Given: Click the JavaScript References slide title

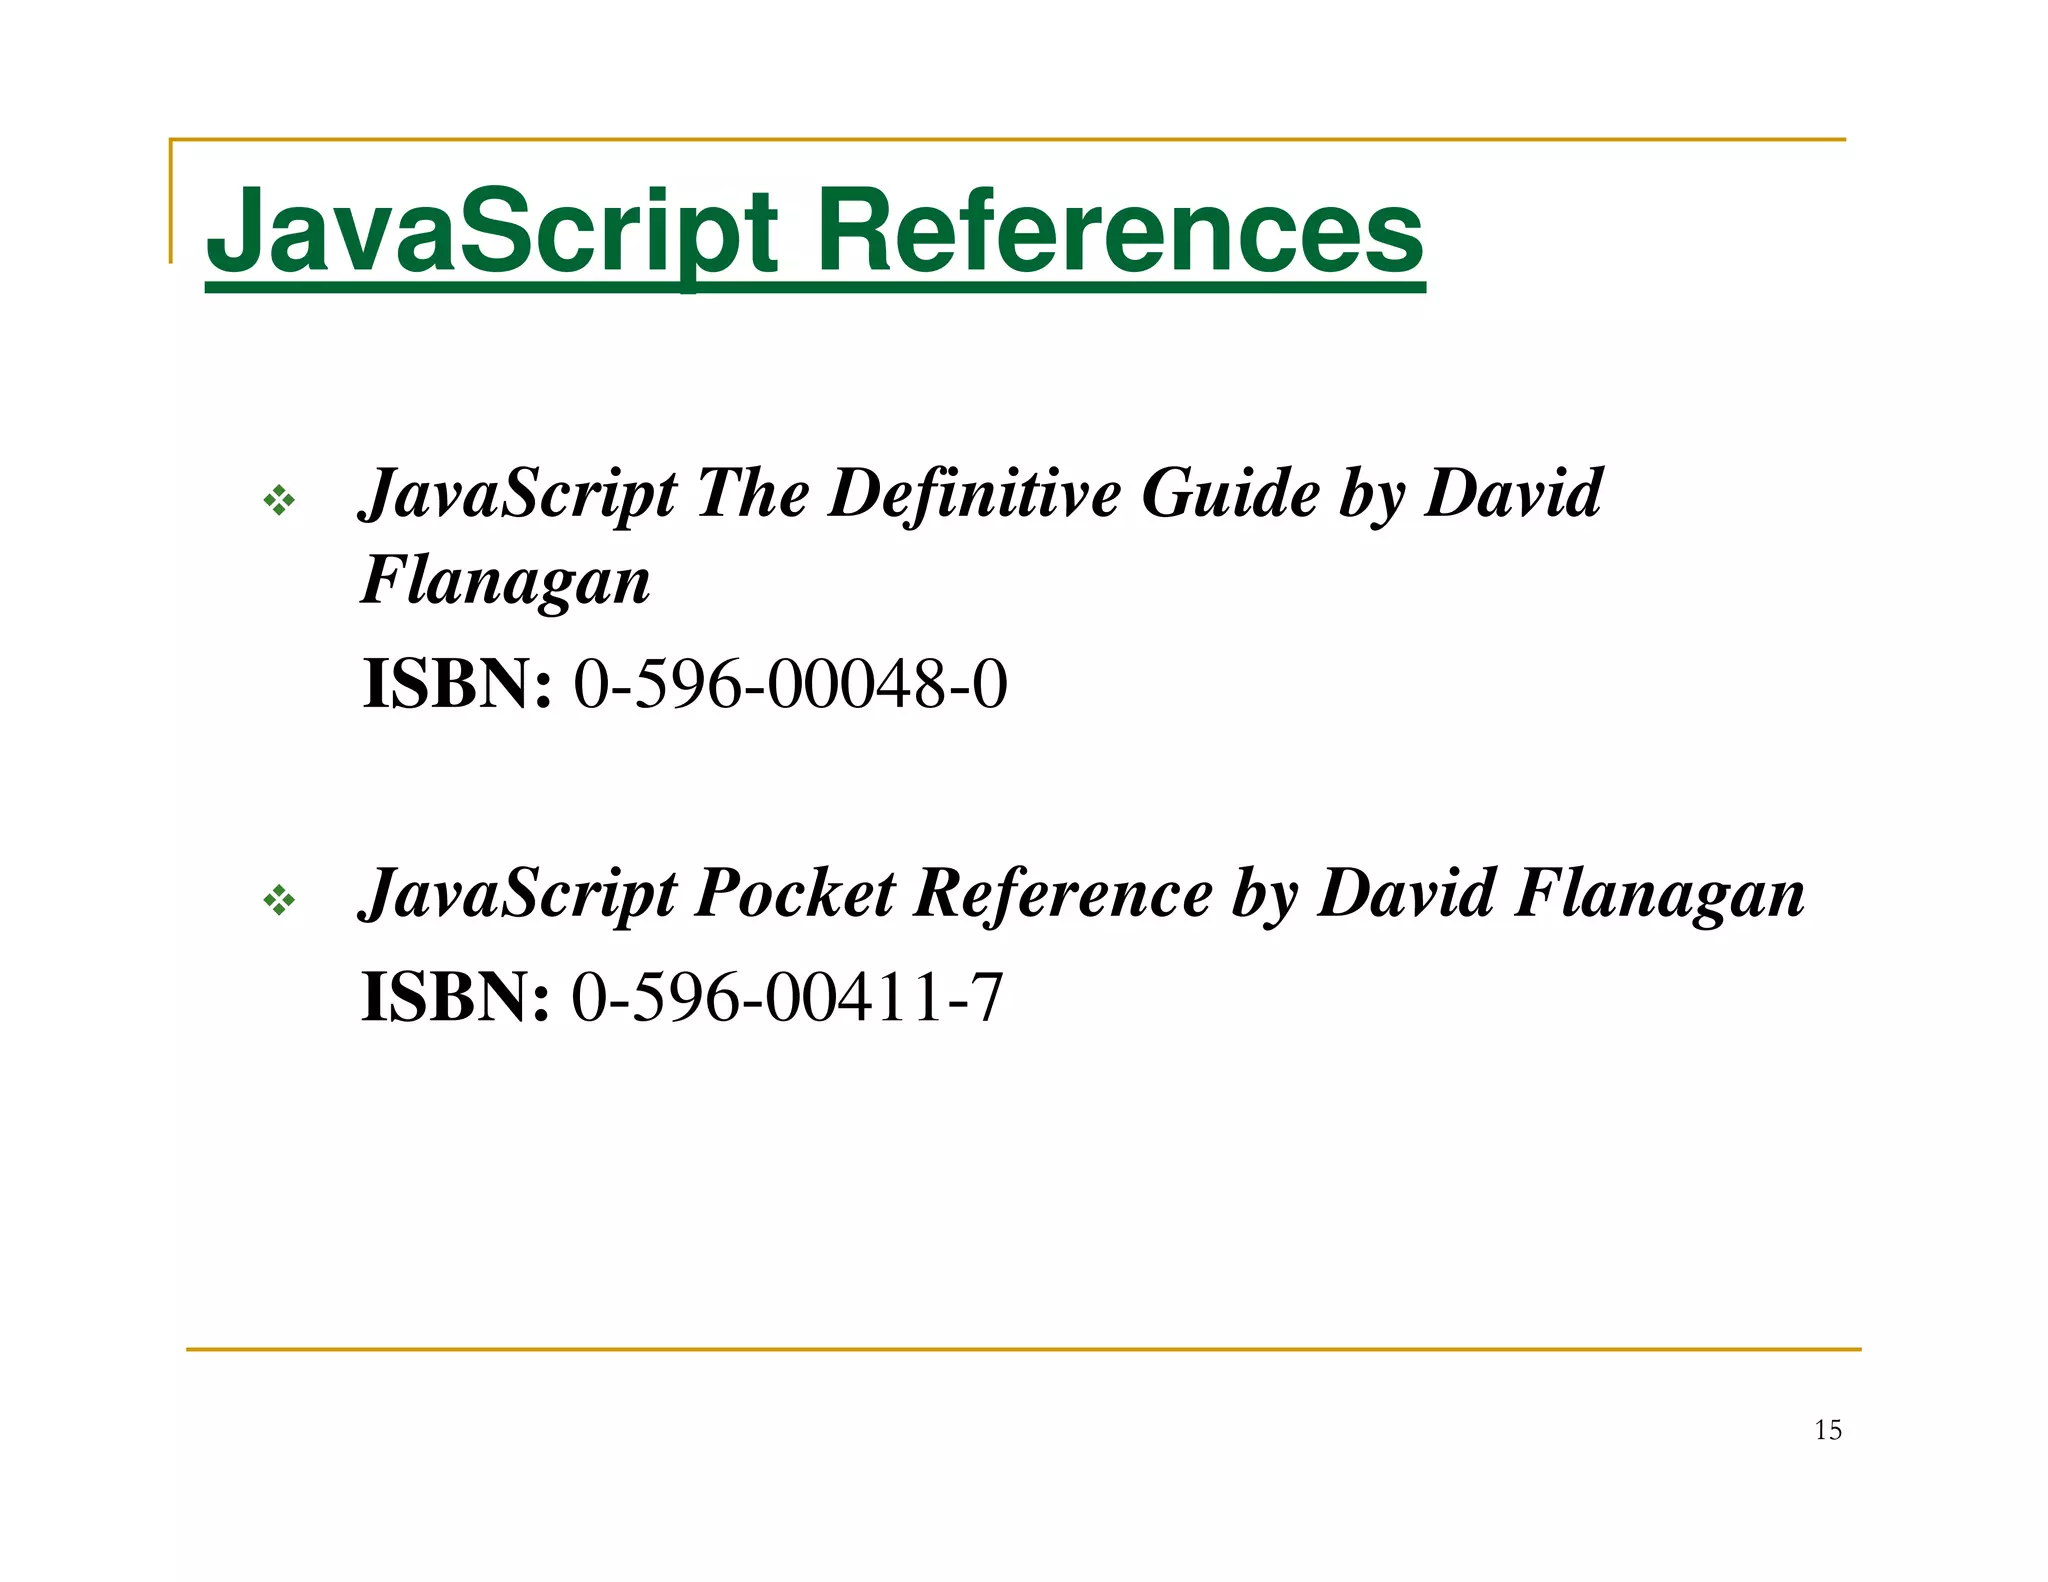Looking at the screenshot, I should tap(815, 236).
